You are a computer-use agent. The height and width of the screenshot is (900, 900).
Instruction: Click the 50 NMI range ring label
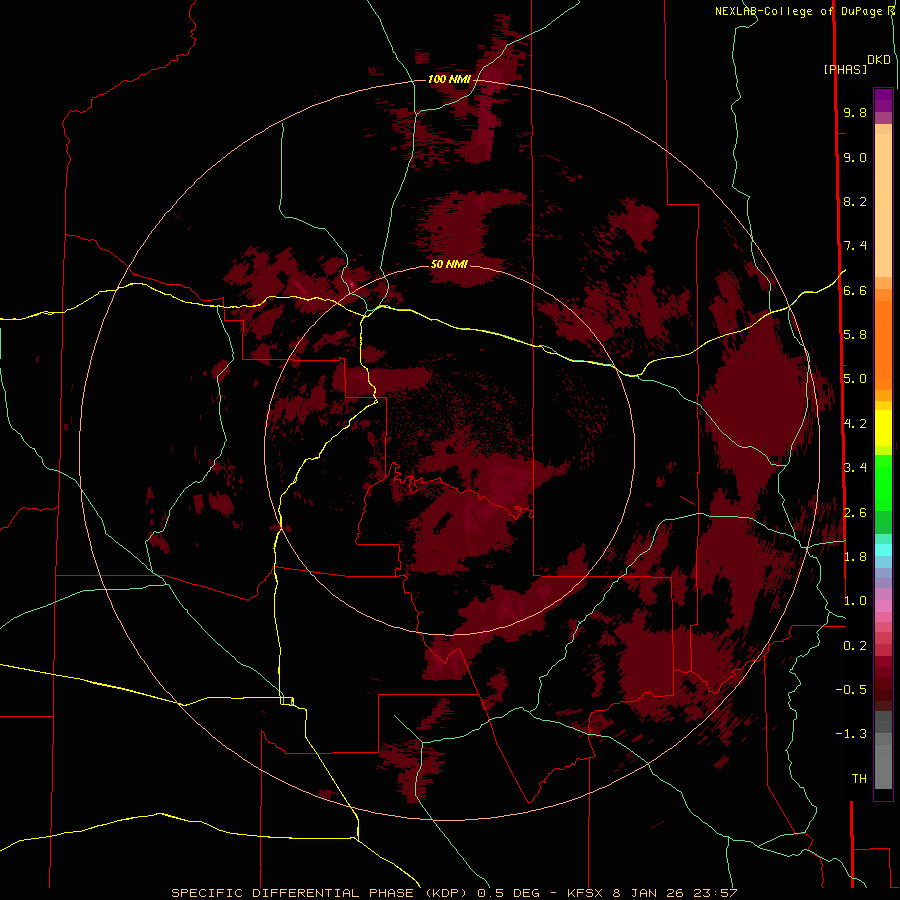449,264
